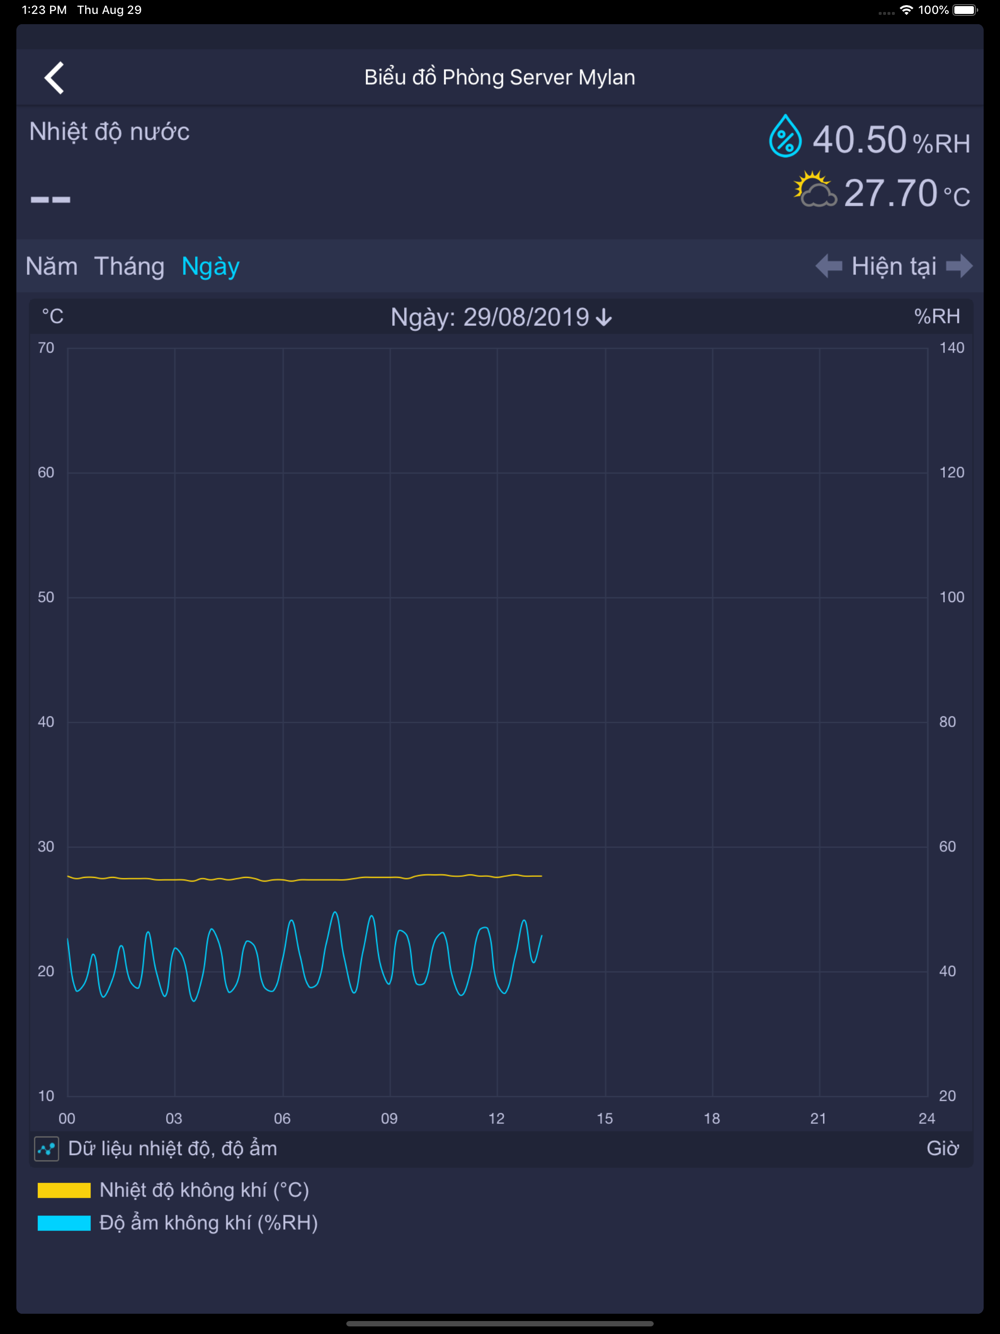This screenshot has height=1334, width=1000.
Task: Switch to Tháng view tab
Action: pos(129,266)
